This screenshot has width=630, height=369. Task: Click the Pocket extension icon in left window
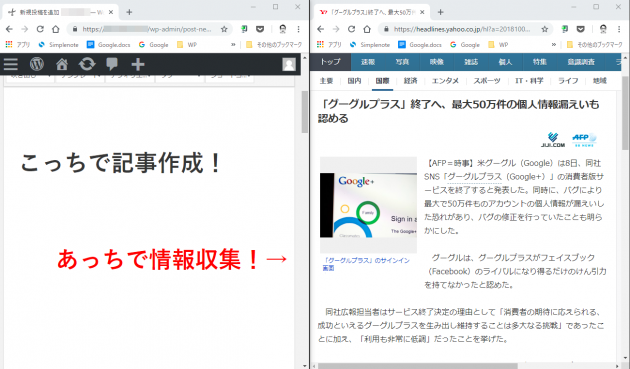(260, 29)
